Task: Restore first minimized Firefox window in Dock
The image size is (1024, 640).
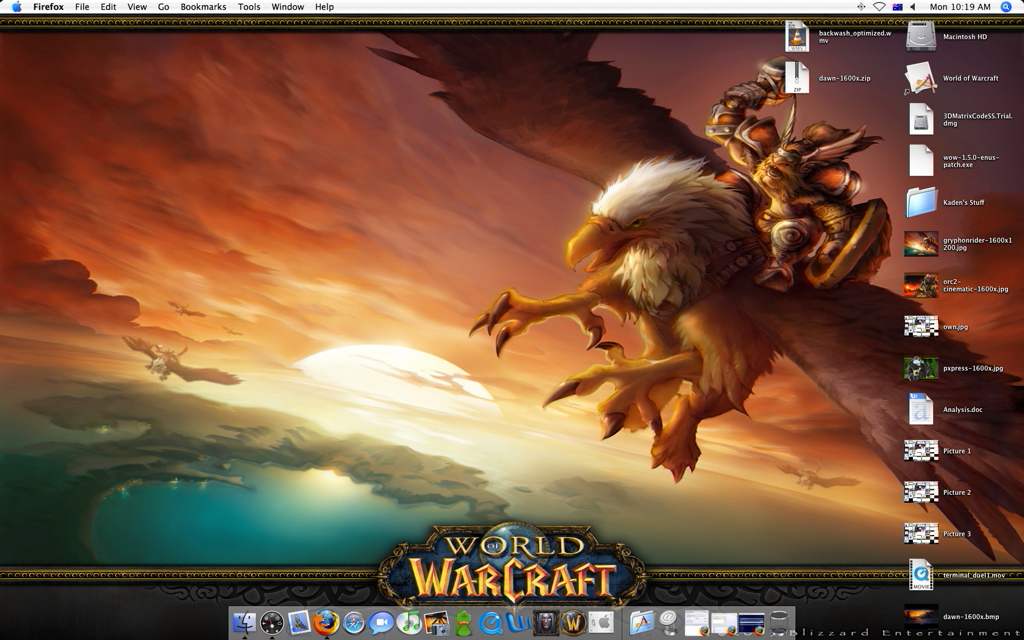Action: (697, 622)
